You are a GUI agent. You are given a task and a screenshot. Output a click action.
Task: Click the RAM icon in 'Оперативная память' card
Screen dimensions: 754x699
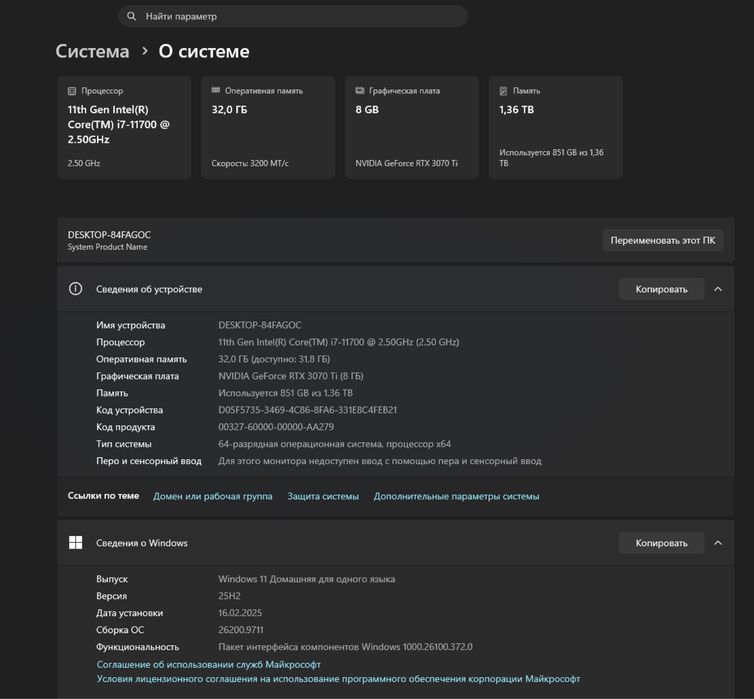pyautogui.click(x=215, y=90)
